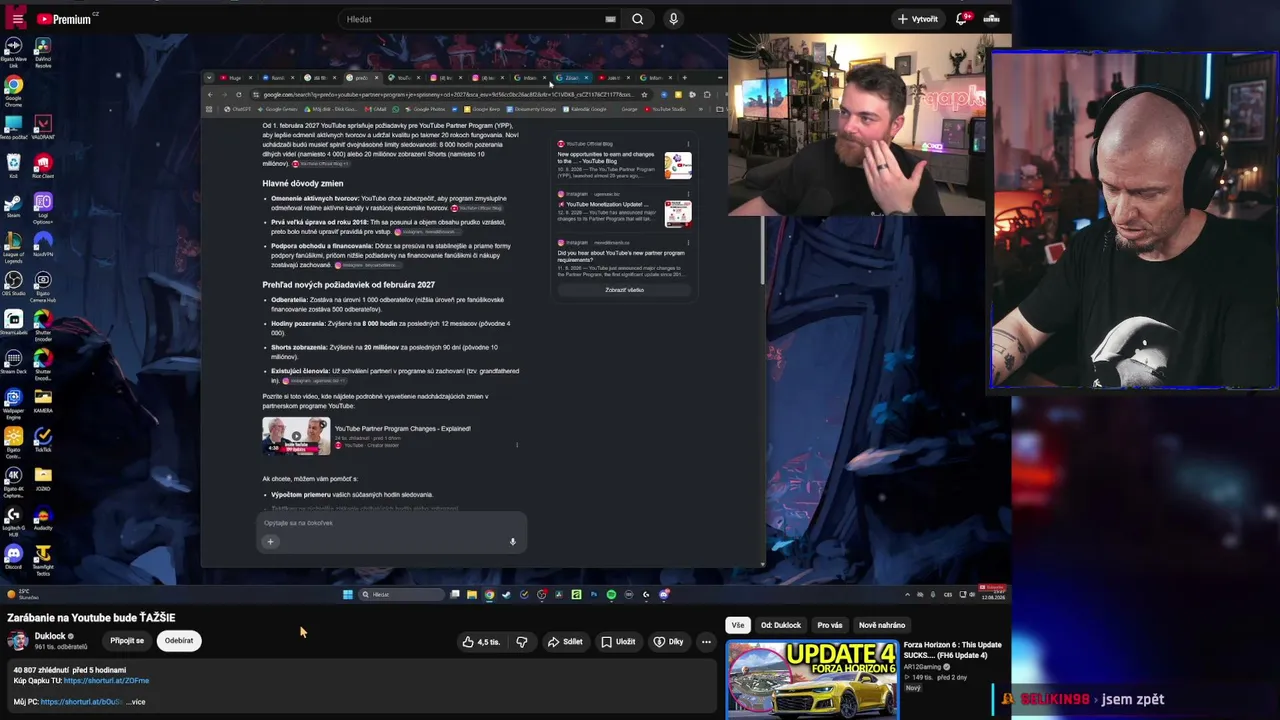
Task: Click the Elgato Camera Hub desktop icon
Action: click(43, 287)
